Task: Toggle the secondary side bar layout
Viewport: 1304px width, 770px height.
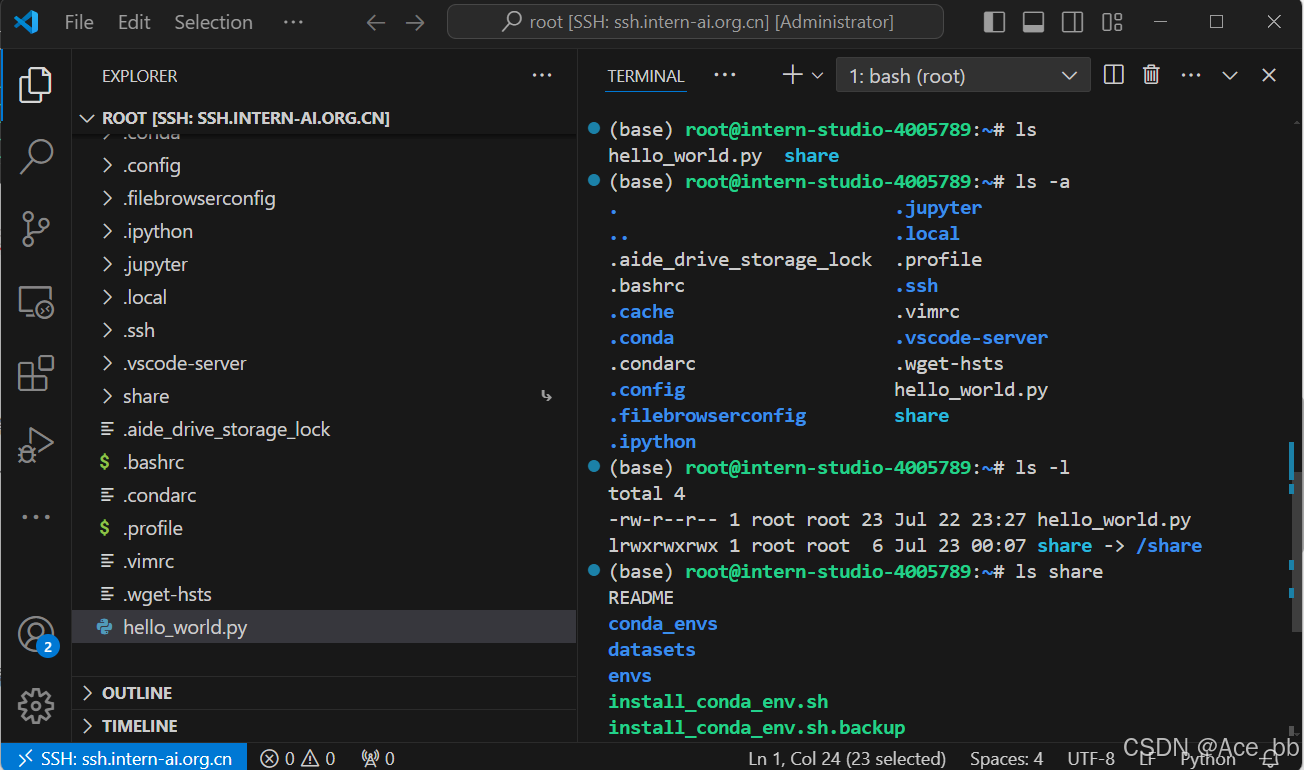Action: [1073, 22]
